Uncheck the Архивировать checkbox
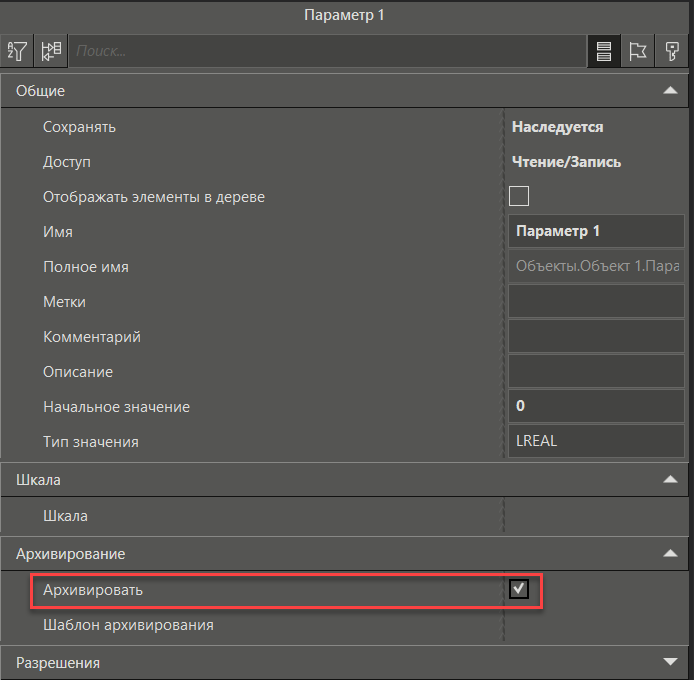Screen dimensions: 694x680 click(x=519, y=589)
